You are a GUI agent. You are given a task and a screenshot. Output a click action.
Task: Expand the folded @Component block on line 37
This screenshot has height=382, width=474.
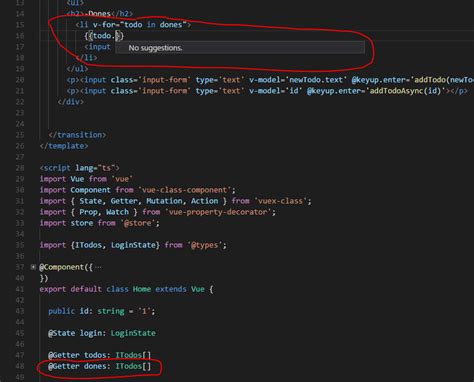(33, 267)
